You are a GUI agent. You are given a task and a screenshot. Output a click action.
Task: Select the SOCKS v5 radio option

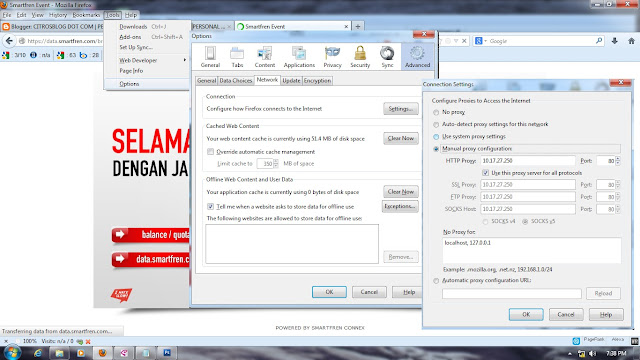525,222
